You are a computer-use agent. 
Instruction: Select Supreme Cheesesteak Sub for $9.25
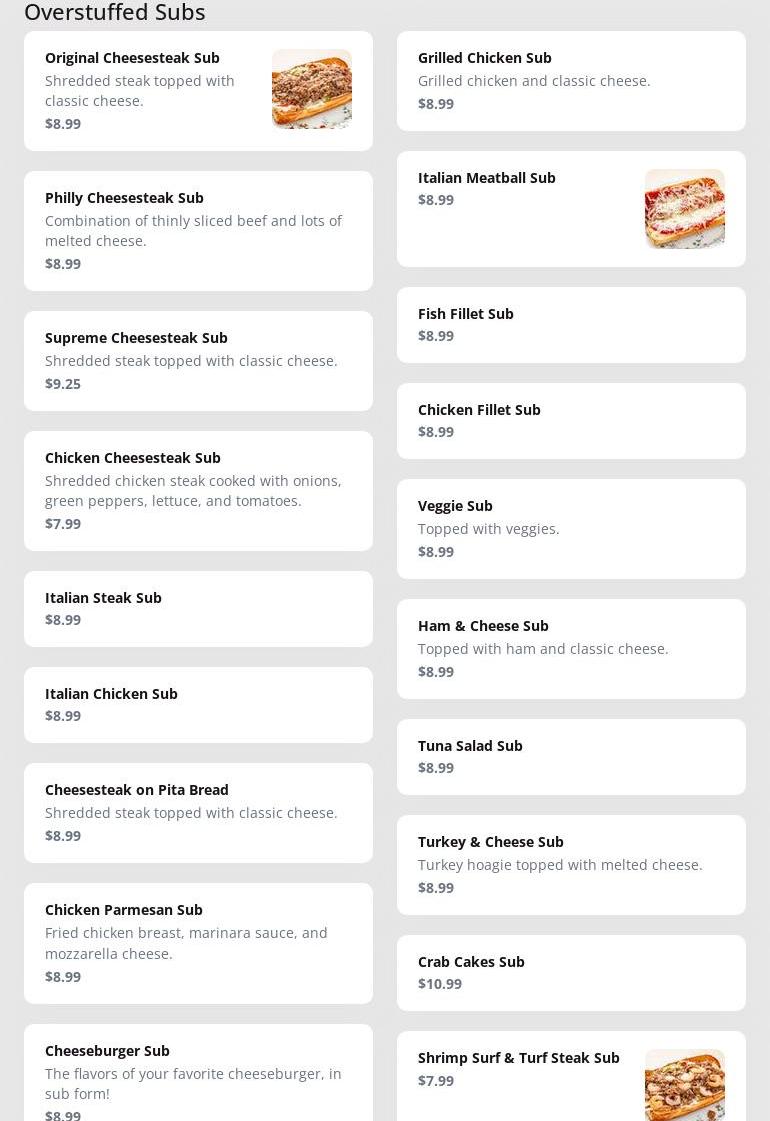click(198, 360)
